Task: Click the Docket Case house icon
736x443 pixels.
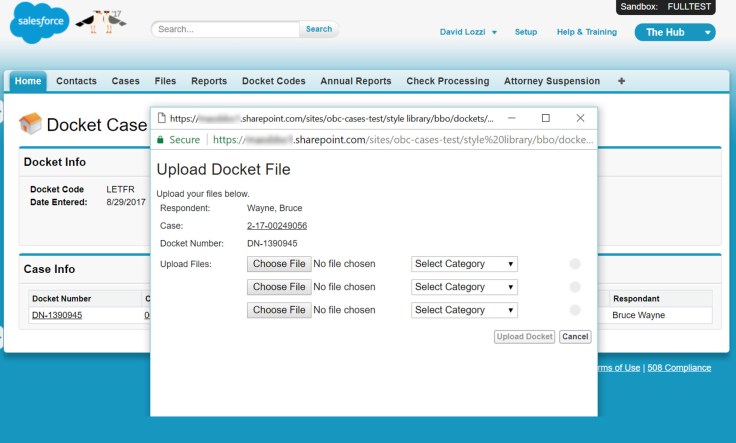Action: 31,124
